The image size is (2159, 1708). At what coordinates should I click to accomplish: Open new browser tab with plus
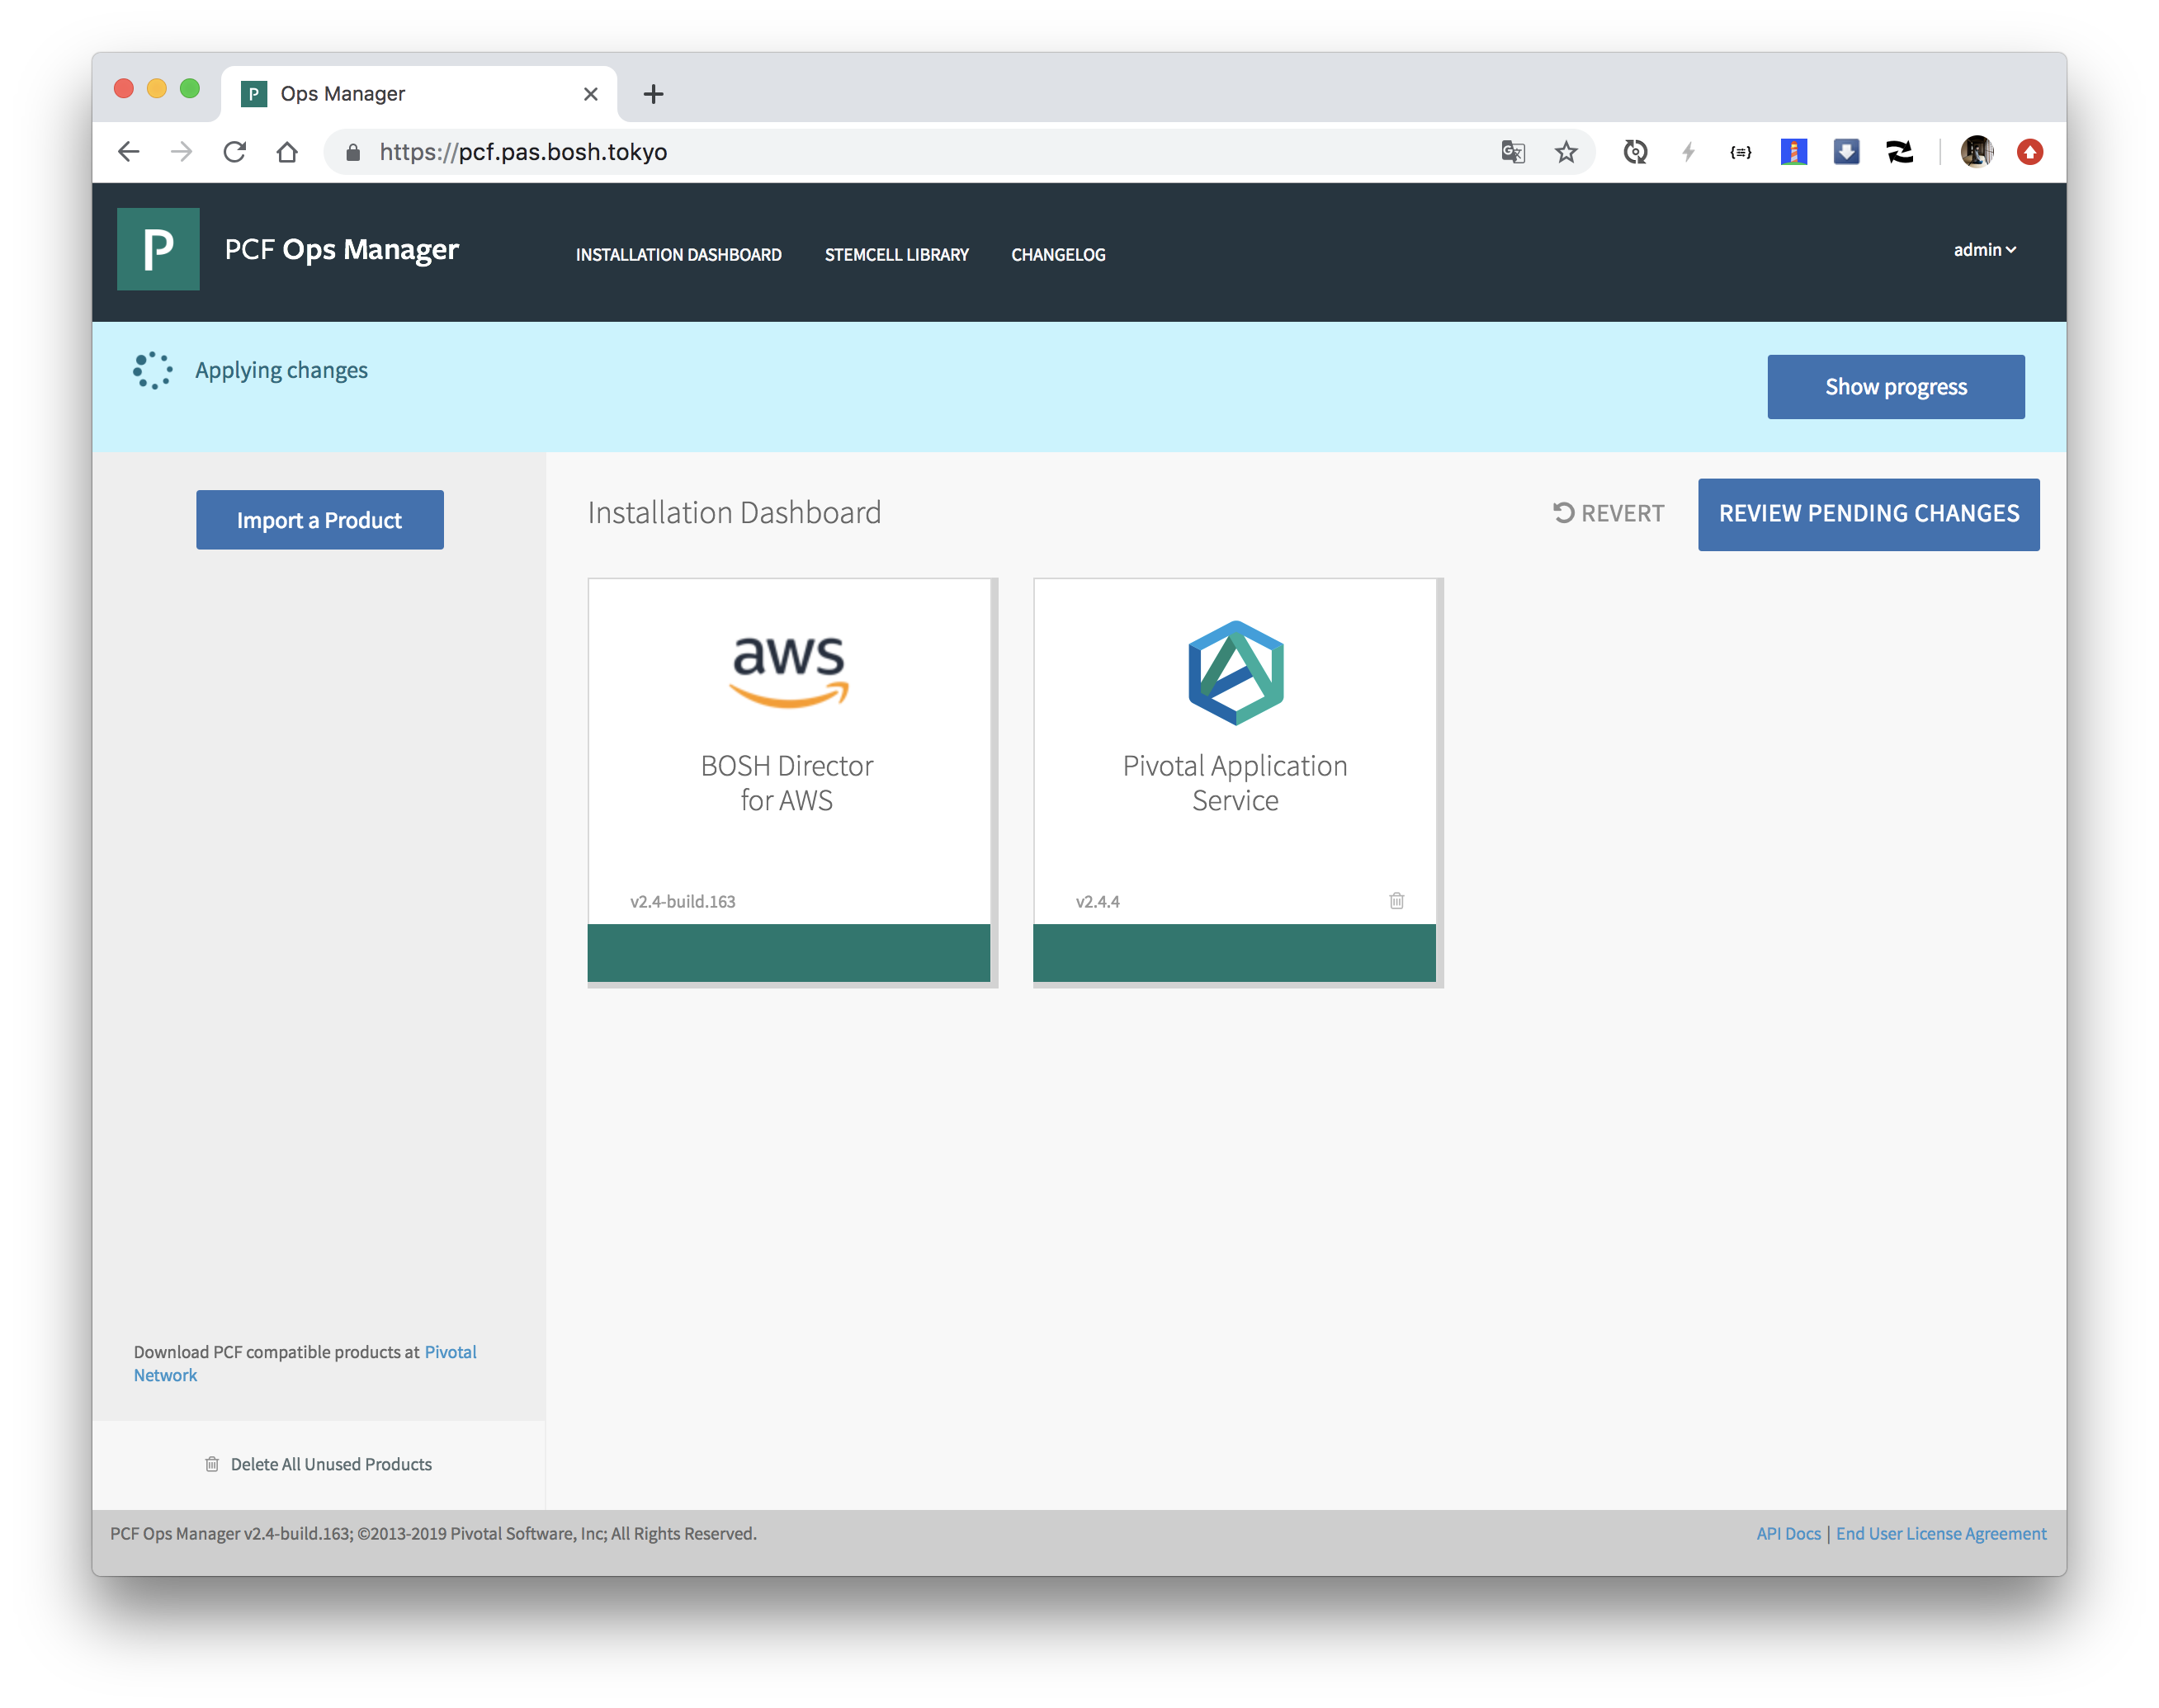coord(653,94)
